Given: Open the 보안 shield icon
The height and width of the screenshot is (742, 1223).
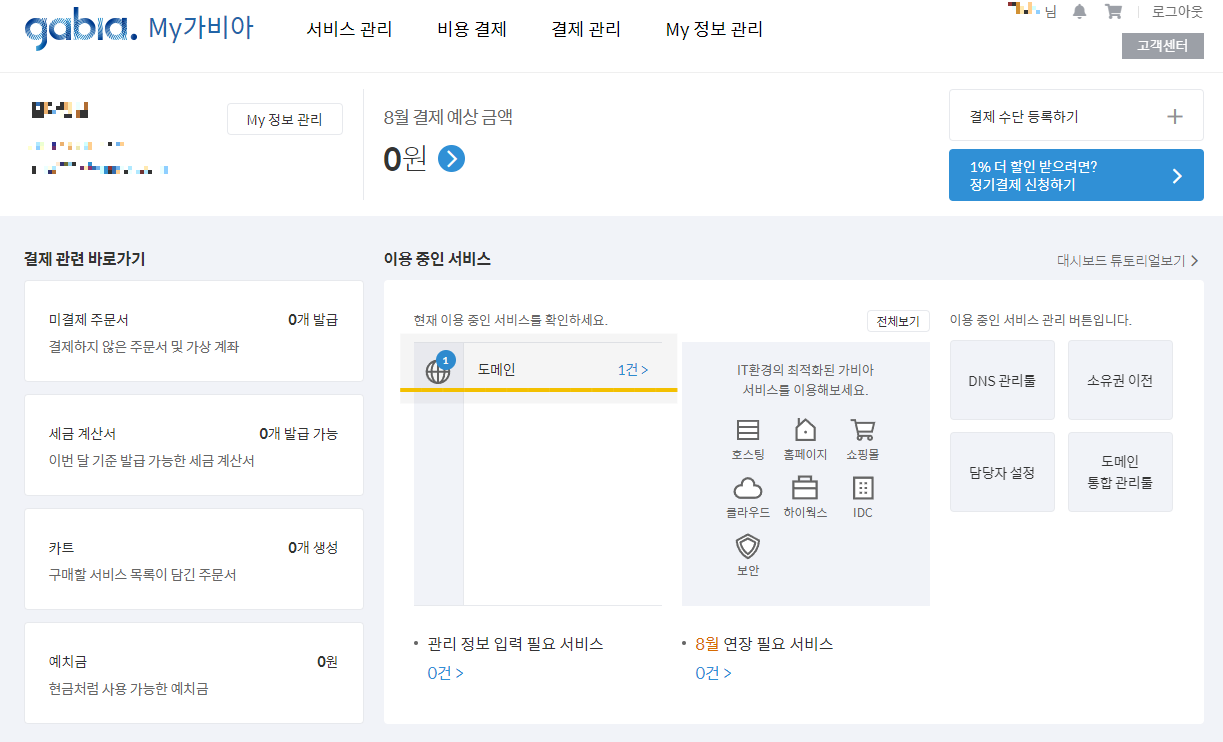Looking at the screenshot, I should pos(748,546).
